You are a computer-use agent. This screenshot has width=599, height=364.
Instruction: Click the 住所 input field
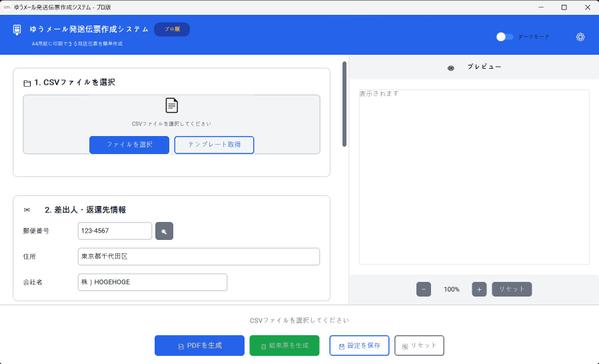(x=199, y=257)
